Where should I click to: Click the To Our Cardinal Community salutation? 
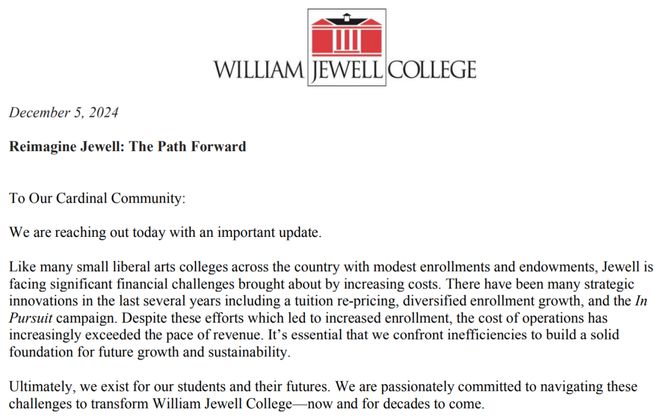coord(97,198)
